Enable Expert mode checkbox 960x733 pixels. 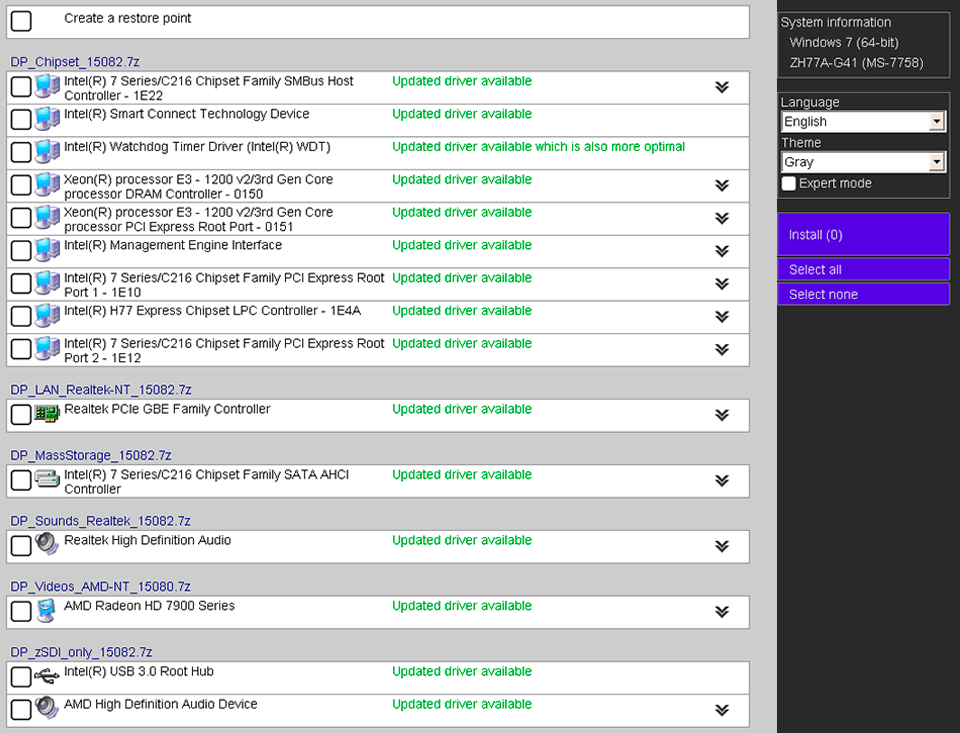(x=789, y=184)
